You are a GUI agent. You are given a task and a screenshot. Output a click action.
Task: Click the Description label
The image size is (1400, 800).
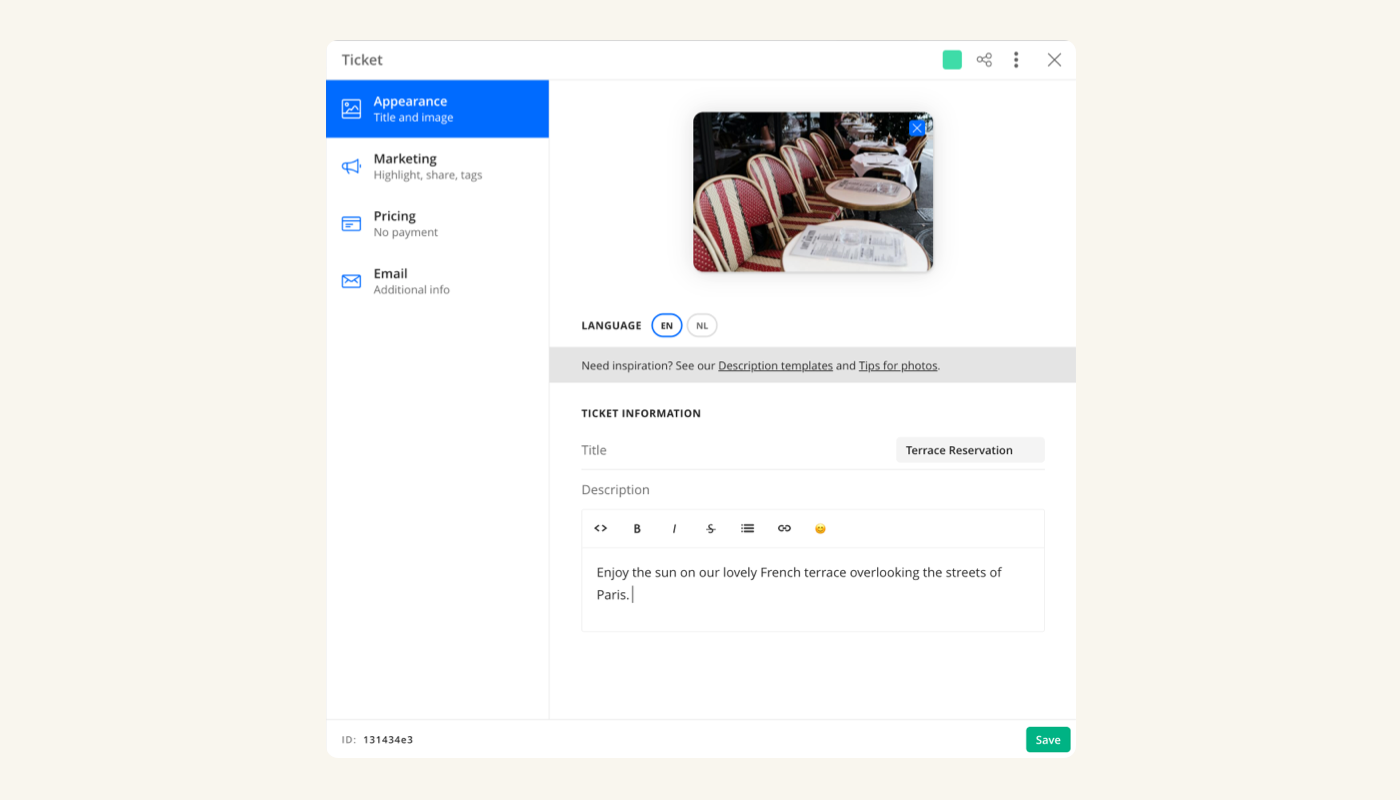tap(615, 490)
